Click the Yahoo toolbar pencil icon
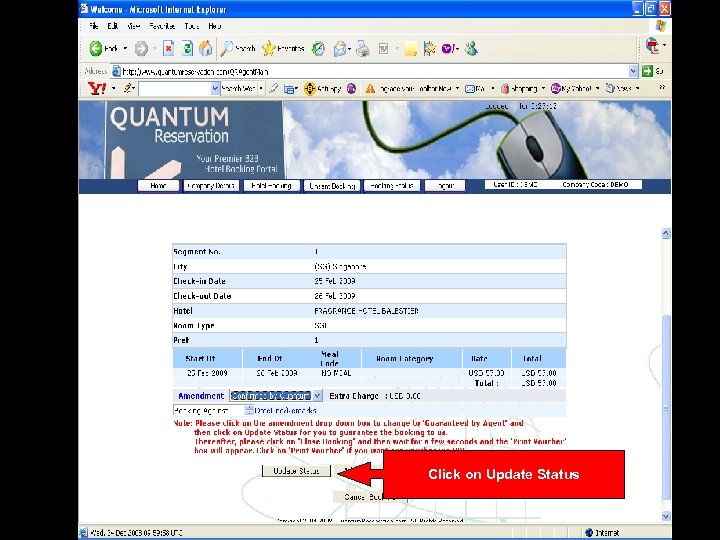The height and width of the screenshot is (540, 720). click(x=128, y=88)
